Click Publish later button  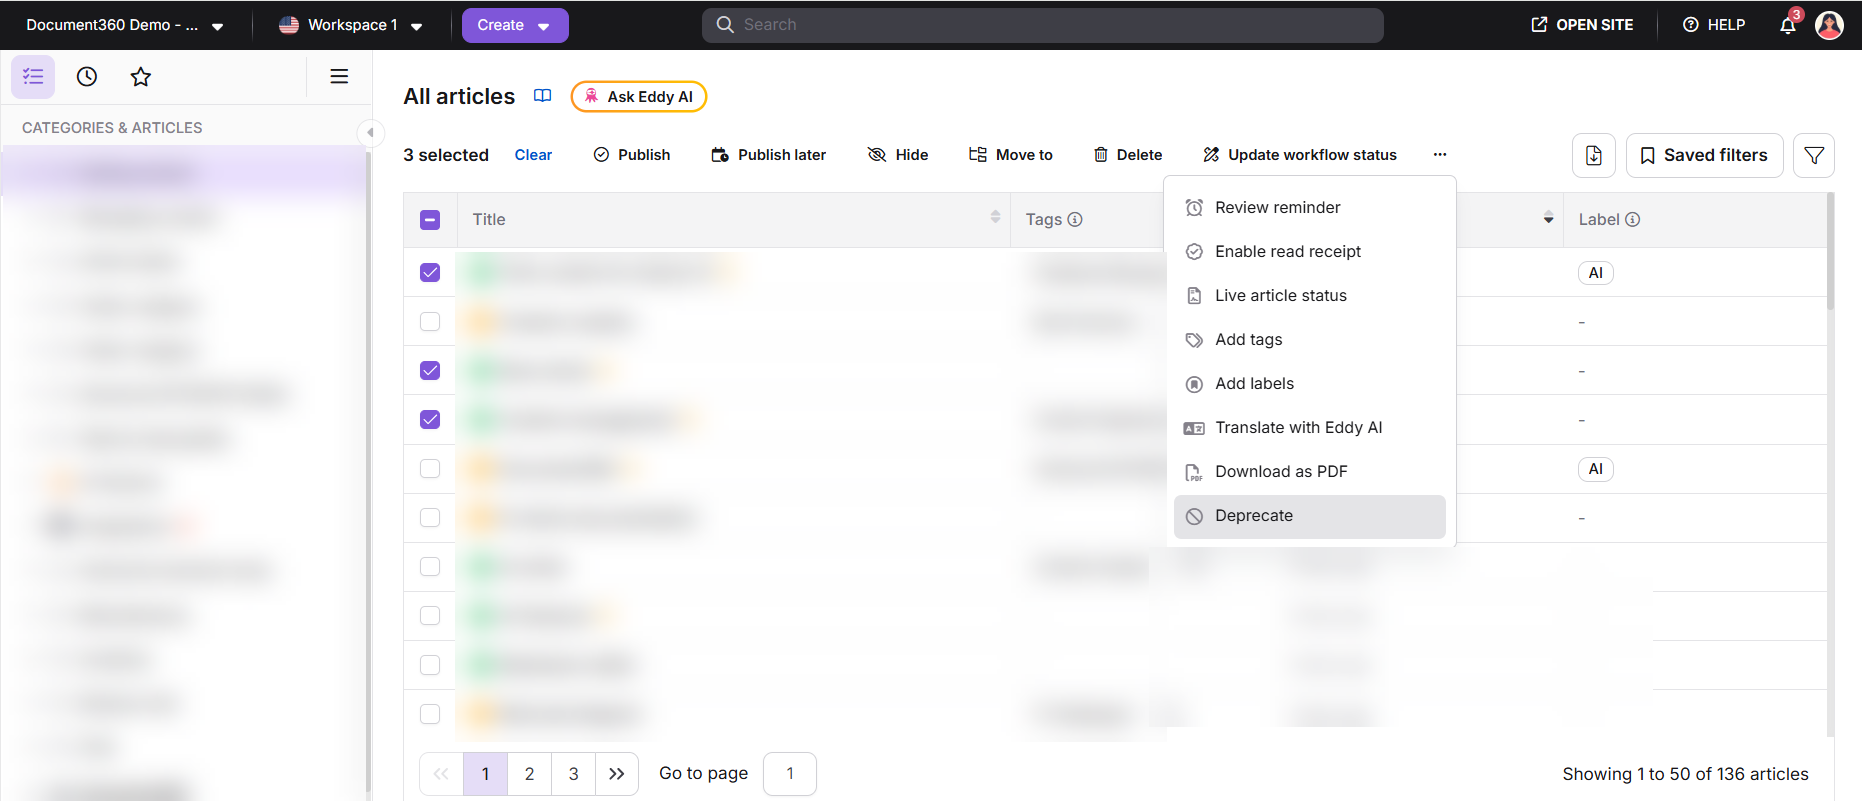pos(768,155)
